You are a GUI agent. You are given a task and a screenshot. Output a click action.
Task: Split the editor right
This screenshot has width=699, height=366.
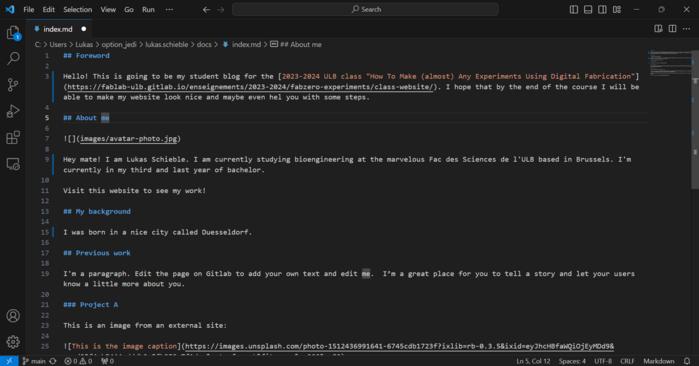(672, 29)
